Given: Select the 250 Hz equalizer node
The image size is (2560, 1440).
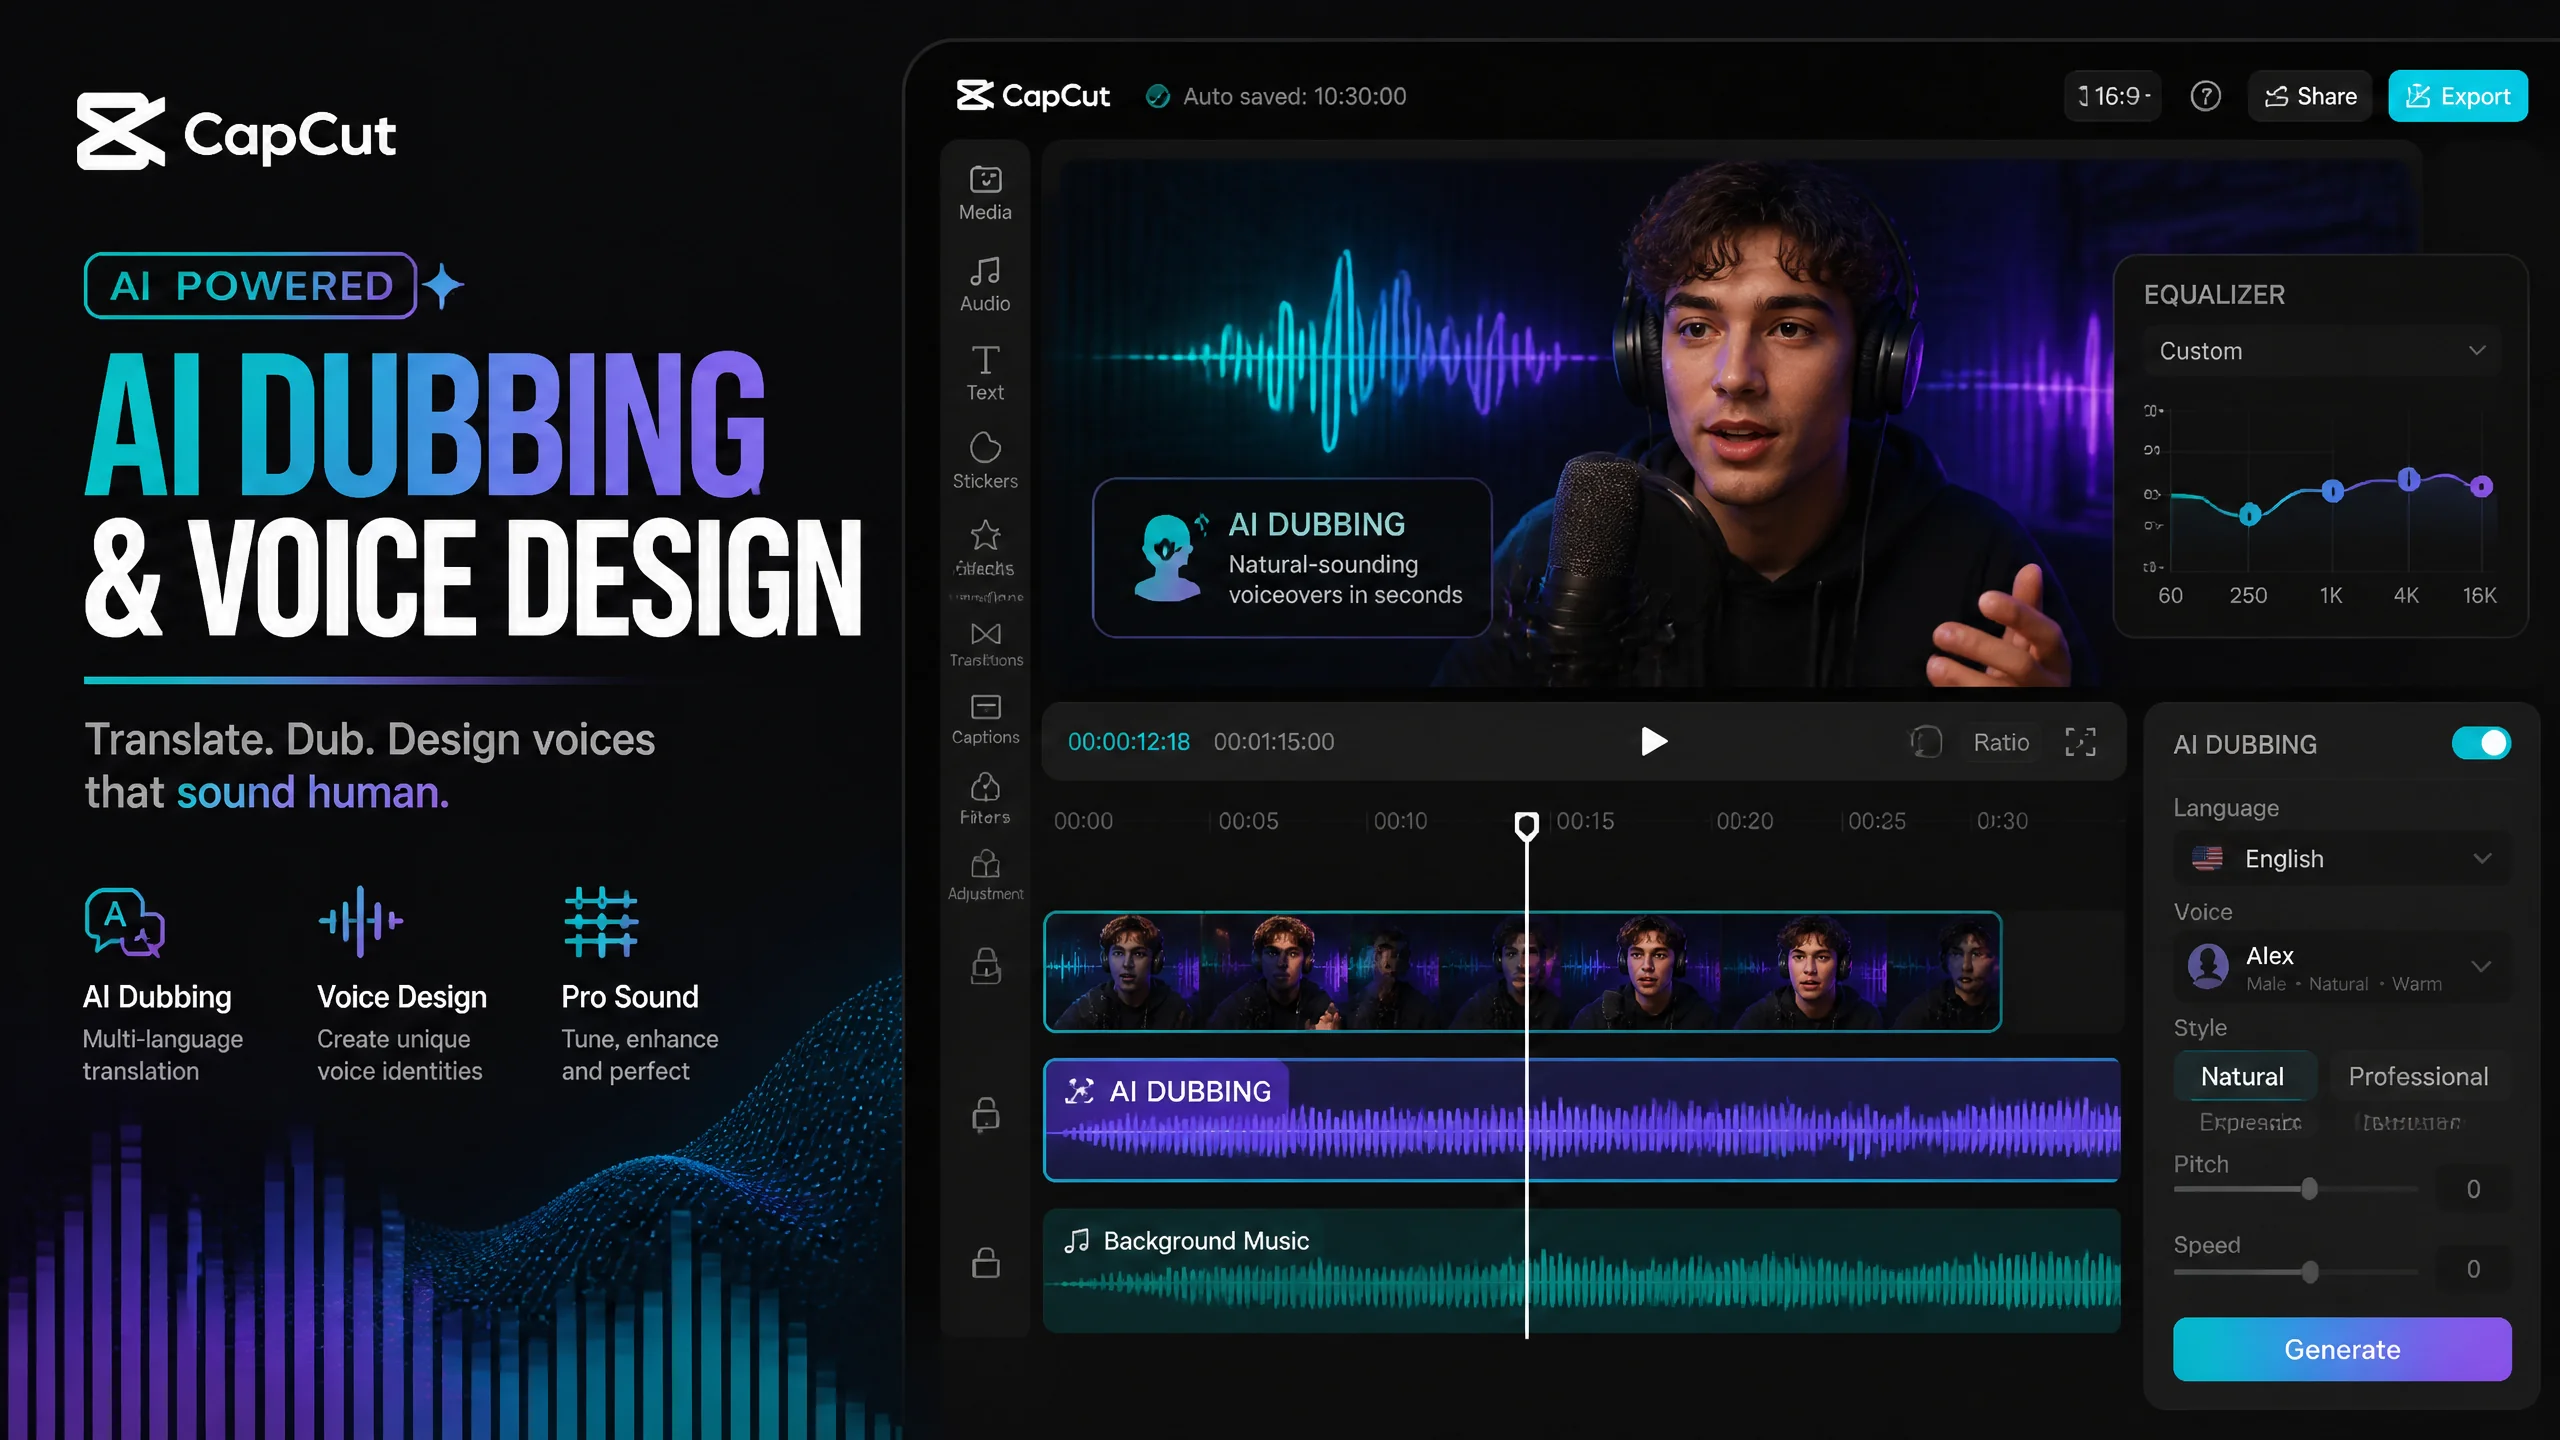Looking at the screenshot, I should coord(2250,514).
